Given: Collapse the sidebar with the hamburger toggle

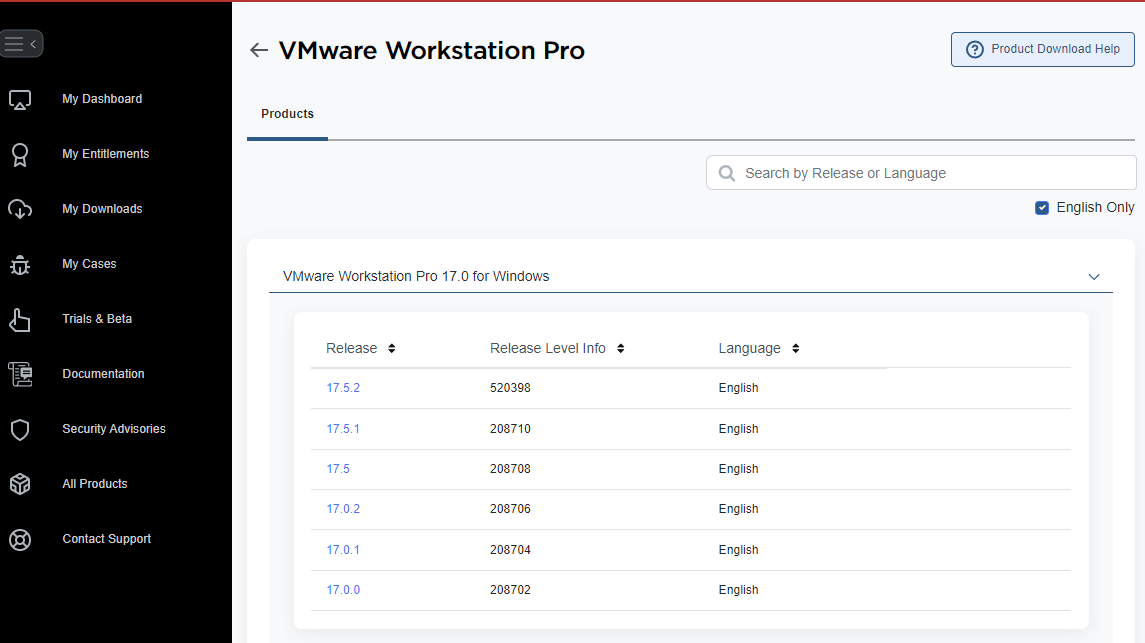Looking at the screenshot, I should 20,44.
